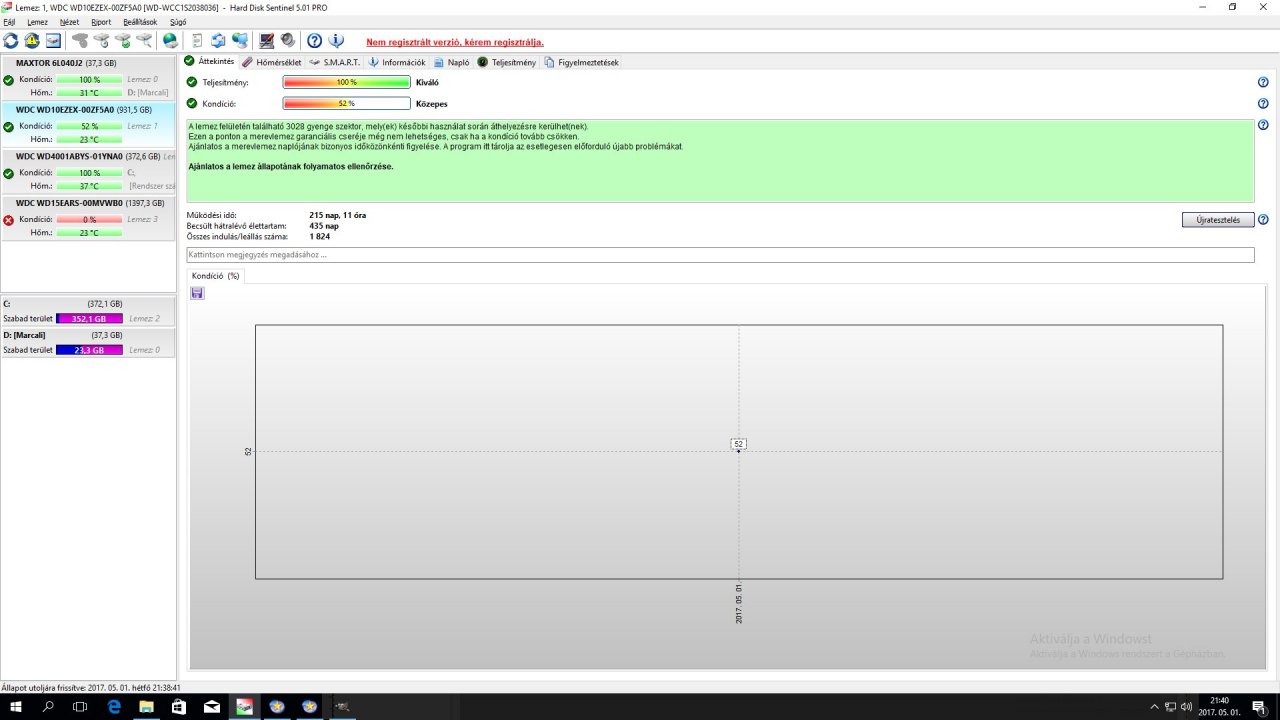
Task: Click the 23,3 GB free space bar
Action: (89, 351)
